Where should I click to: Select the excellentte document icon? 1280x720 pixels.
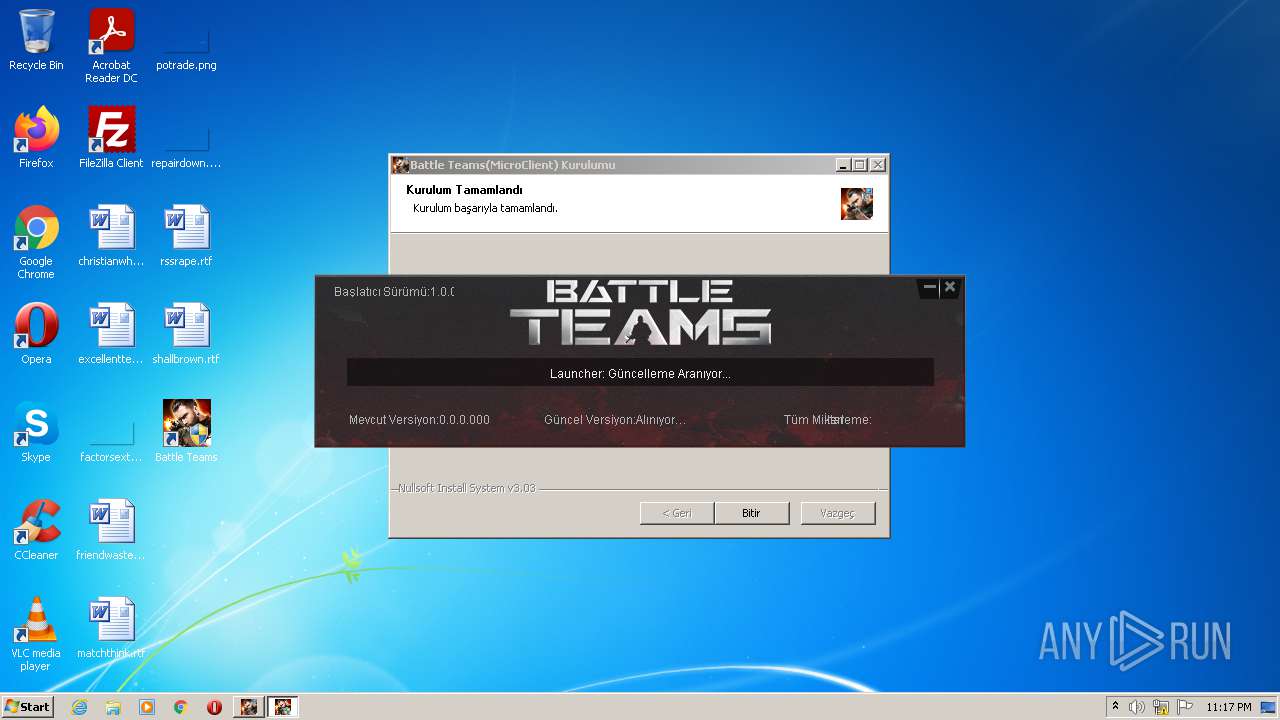[x=111, y=334]
